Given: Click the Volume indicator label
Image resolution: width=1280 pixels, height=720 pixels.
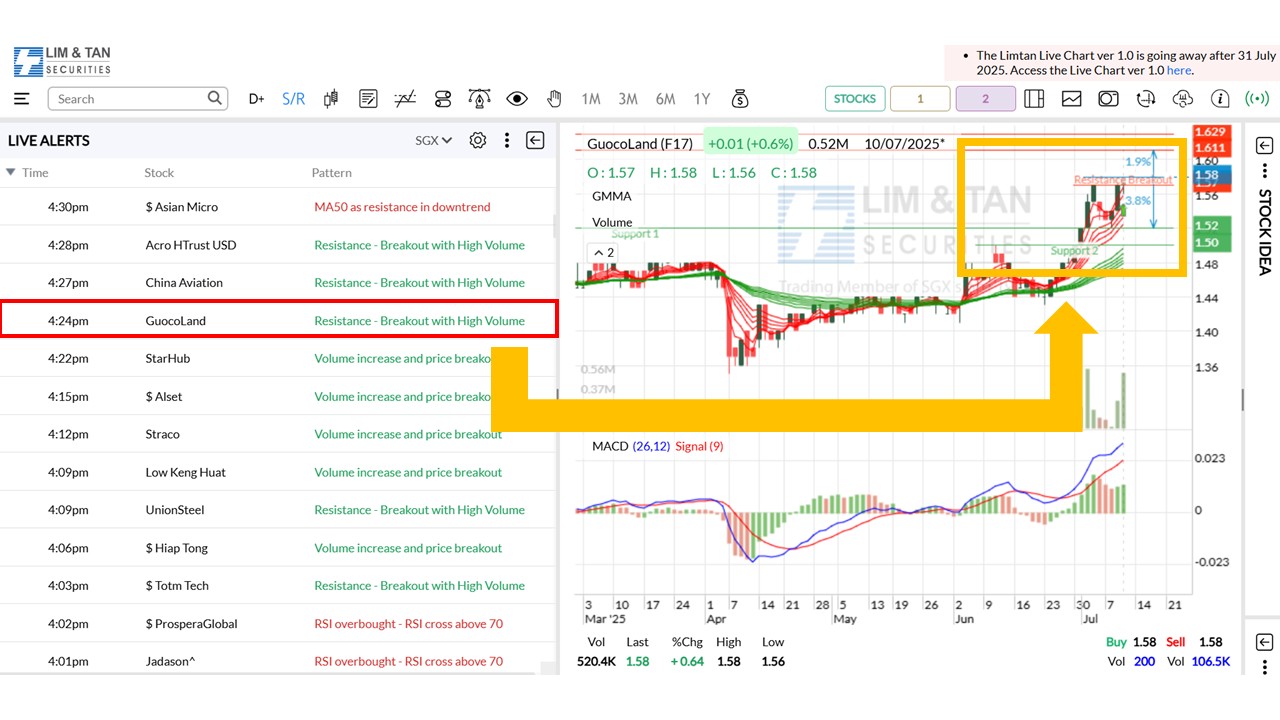Looking at the screenshot, I should [x=612, y=222].
